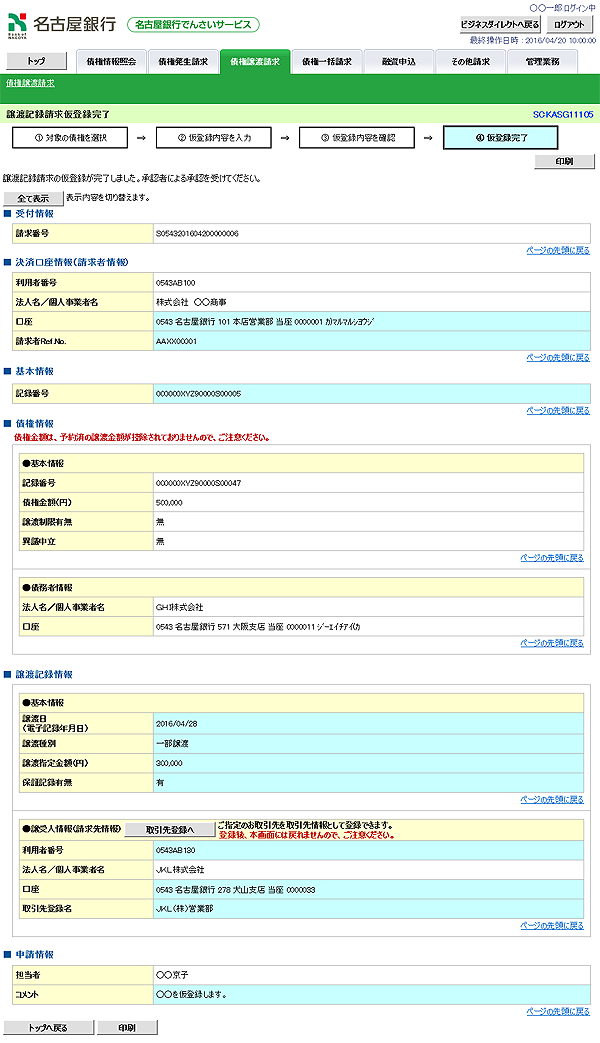The height and width of the screenshot is (1043, 600).
Task: Click claim amount value 500,000
Action: pos(169,503)
